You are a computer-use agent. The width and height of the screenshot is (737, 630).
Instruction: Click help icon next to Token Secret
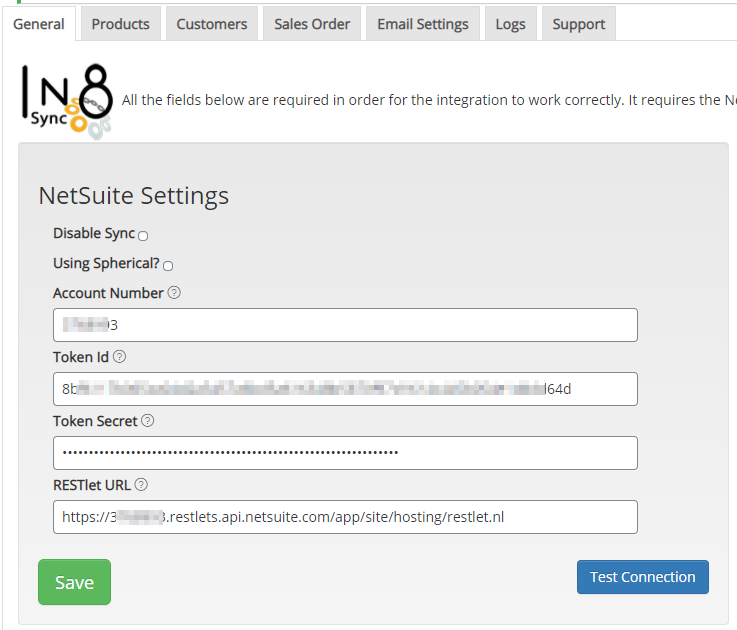pyautogui.click(x=148, y=421)
